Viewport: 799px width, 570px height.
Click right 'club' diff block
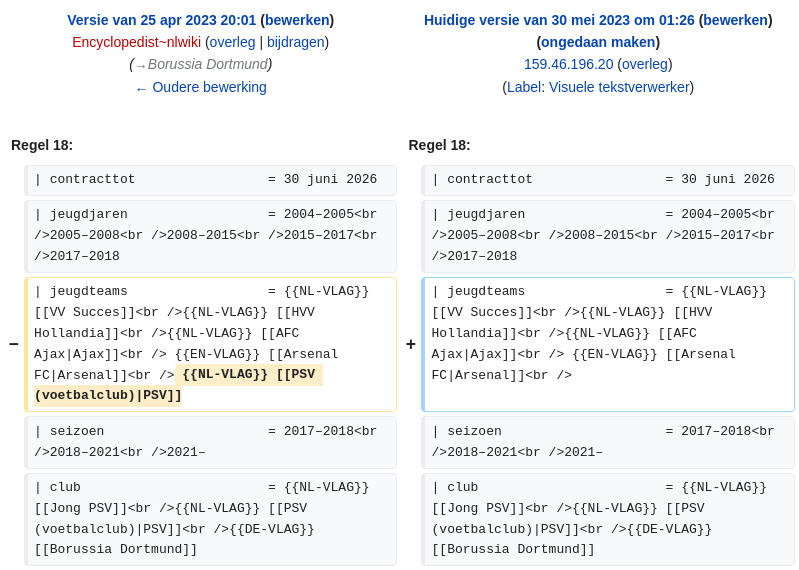click(608, 519)
